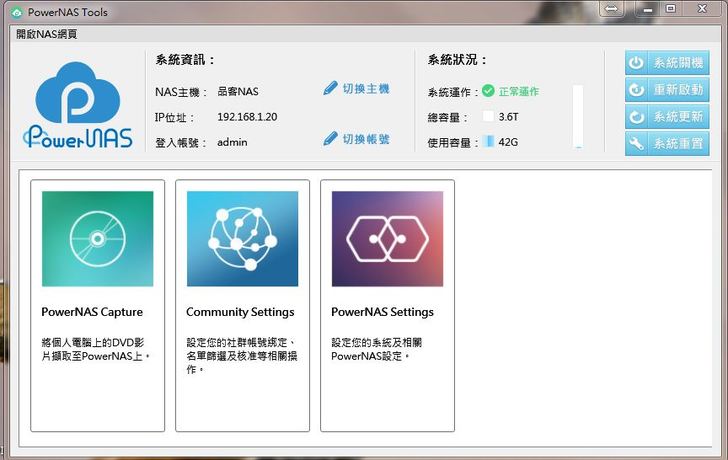The height and width of the screenshot is (460, 728).
Task: Click the refresh icon on 重新啟動
Action: [636, 90]
